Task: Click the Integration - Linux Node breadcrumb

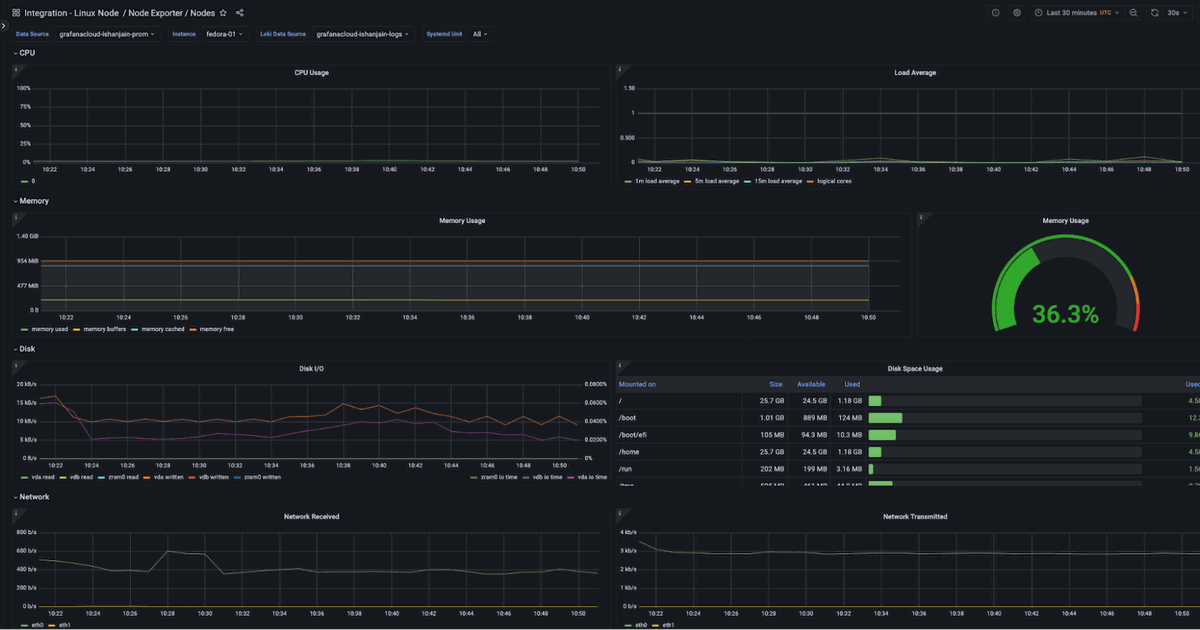Action: tap(71, 13)
